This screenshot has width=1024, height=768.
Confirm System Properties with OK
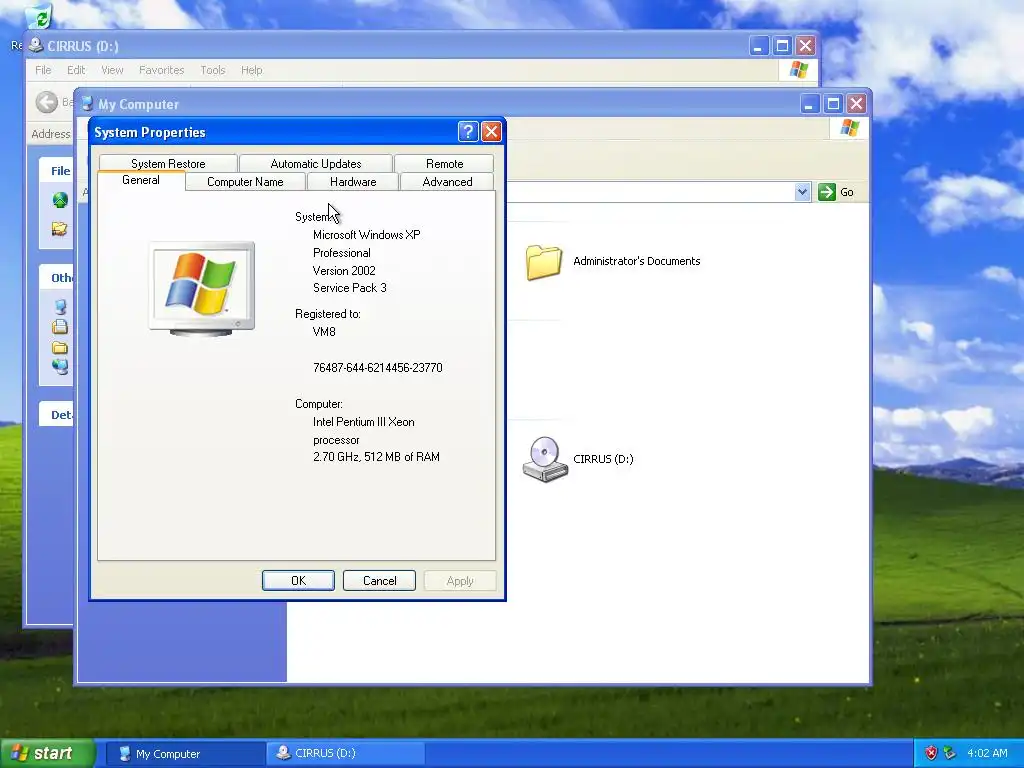point(298,581)
